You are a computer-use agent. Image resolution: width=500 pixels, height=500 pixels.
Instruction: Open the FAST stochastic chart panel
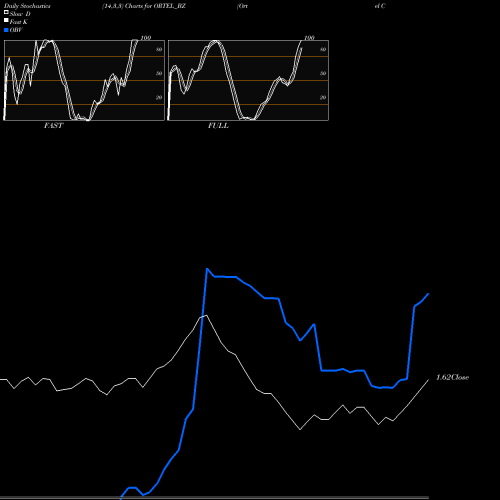tap(84, 80)
